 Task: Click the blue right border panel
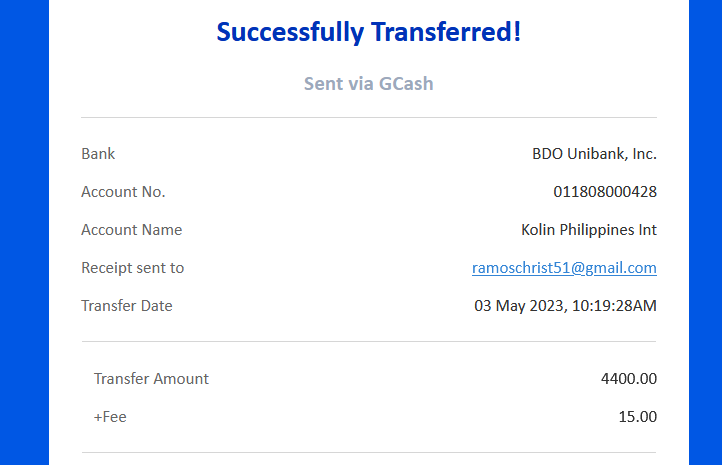click(705, 232)
